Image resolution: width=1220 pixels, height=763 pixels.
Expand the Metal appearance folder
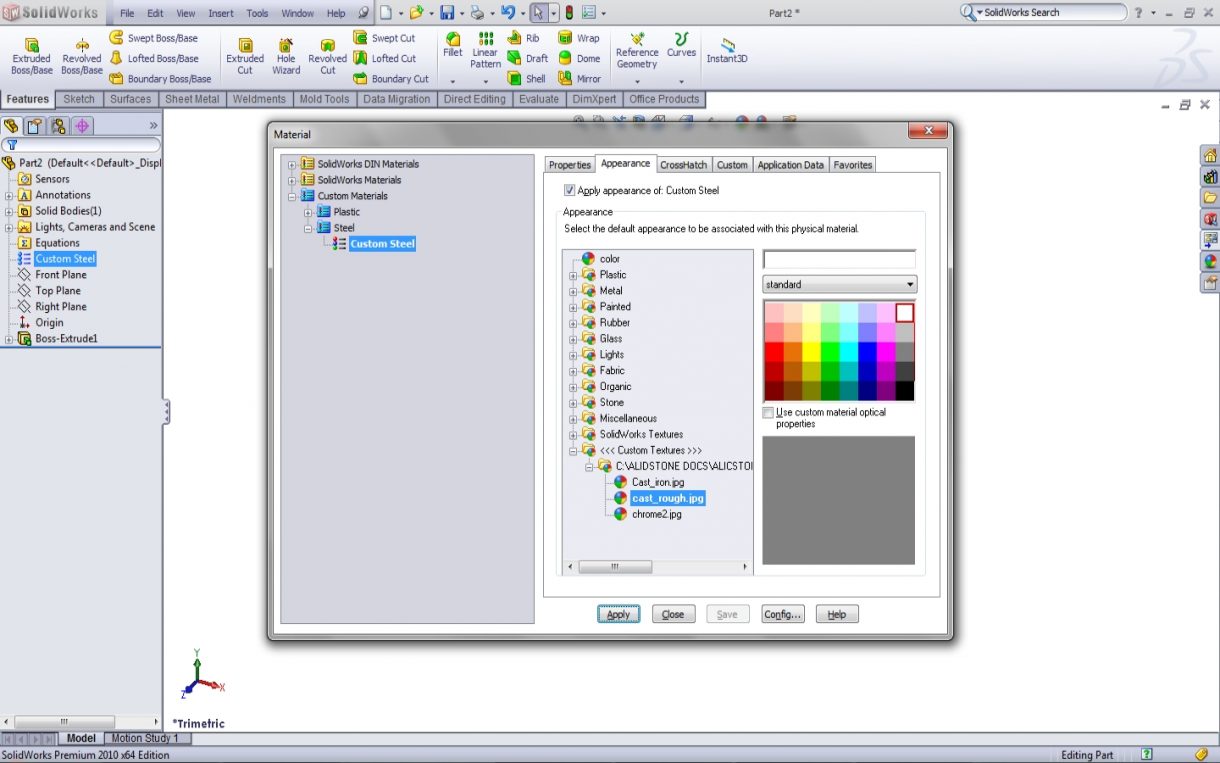point(573,291)
